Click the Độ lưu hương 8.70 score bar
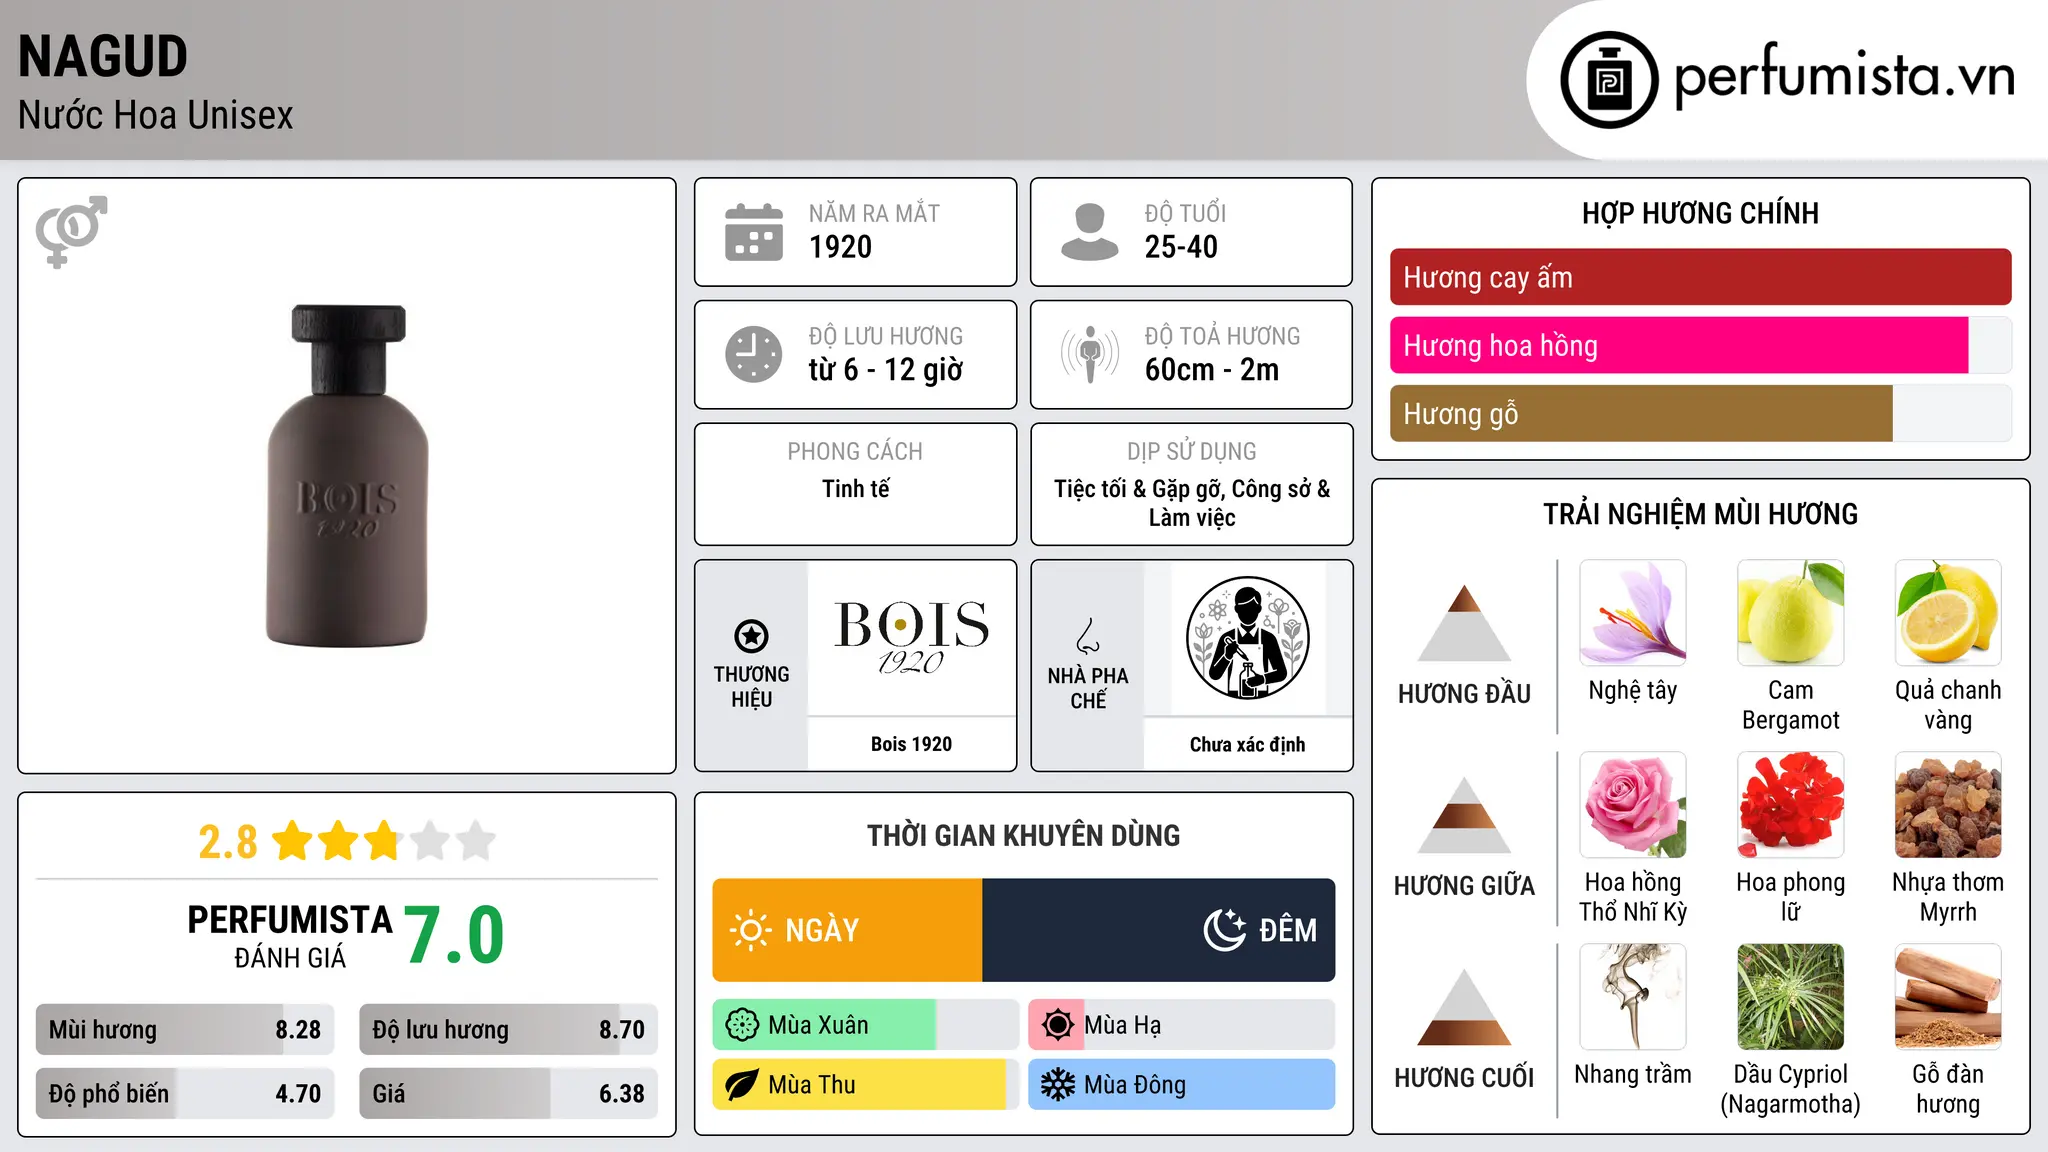 point(508,1029)
